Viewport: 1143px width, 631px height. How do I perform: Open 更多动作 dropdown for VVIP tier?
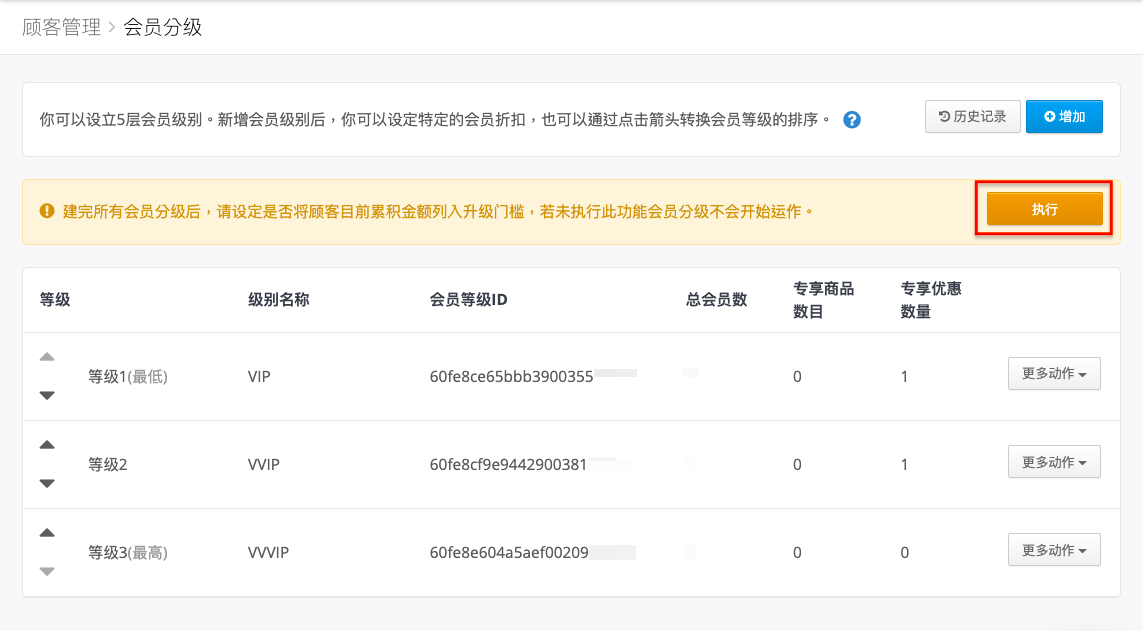click(x=1054, y=462)
